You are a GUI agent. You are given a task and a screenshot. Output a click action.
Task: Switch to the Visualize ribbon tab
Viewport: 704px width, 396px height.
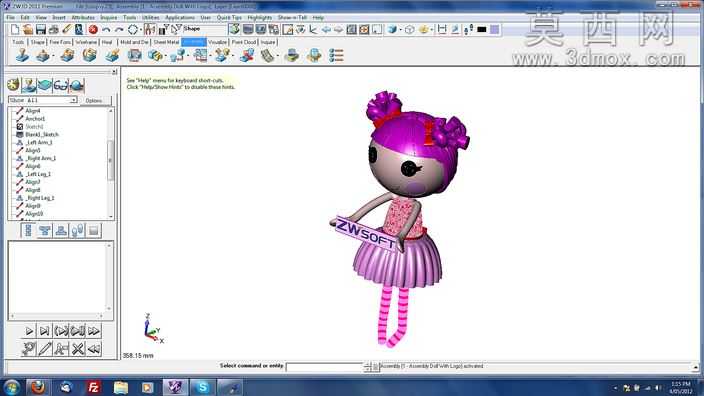click(217, 42)
